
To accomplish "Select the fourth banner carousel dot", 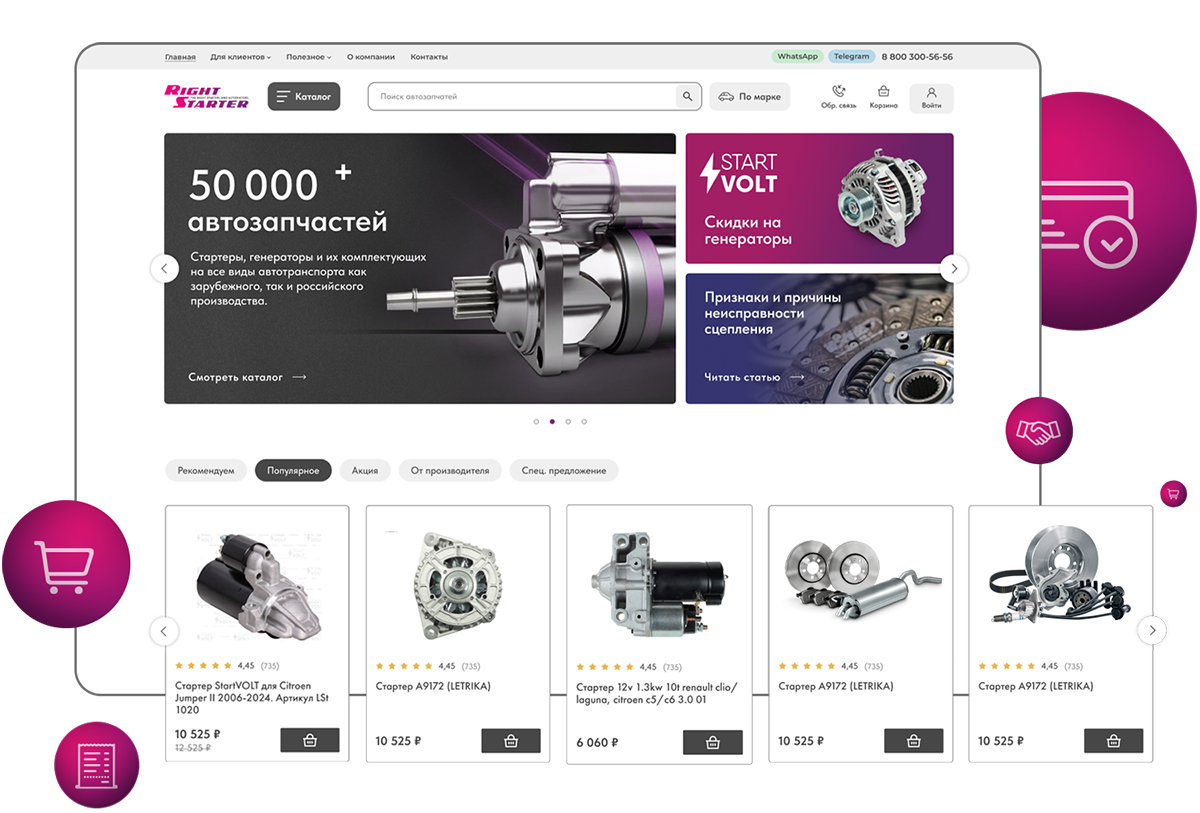I will click(584, 421).
